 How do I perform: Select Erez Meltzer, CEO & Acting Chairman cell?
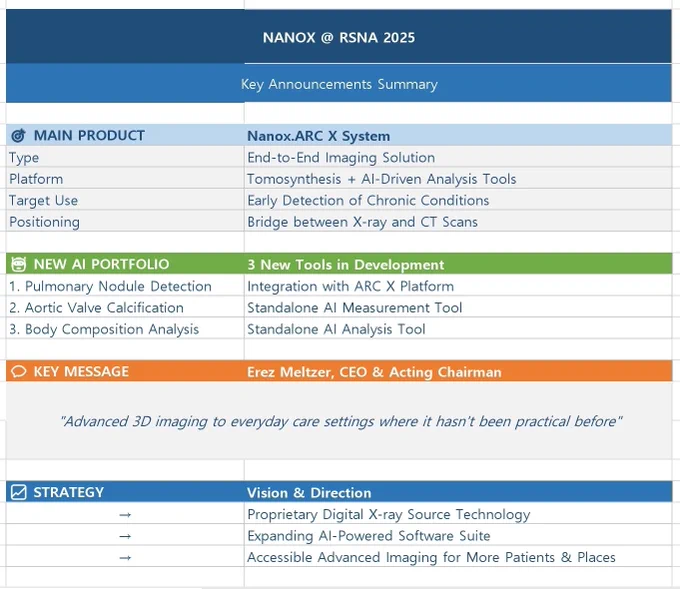pyautogui.click(x=458, y=372)
